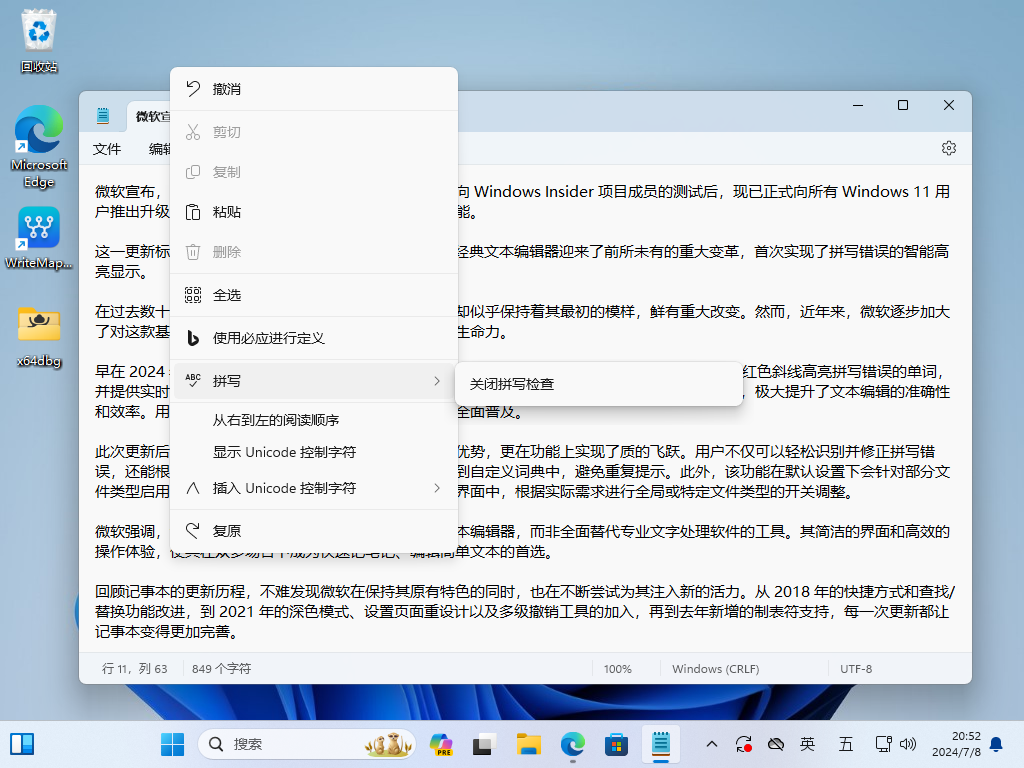Click the 100% zoom control
1024x768 pixels.
coord(618,668)
